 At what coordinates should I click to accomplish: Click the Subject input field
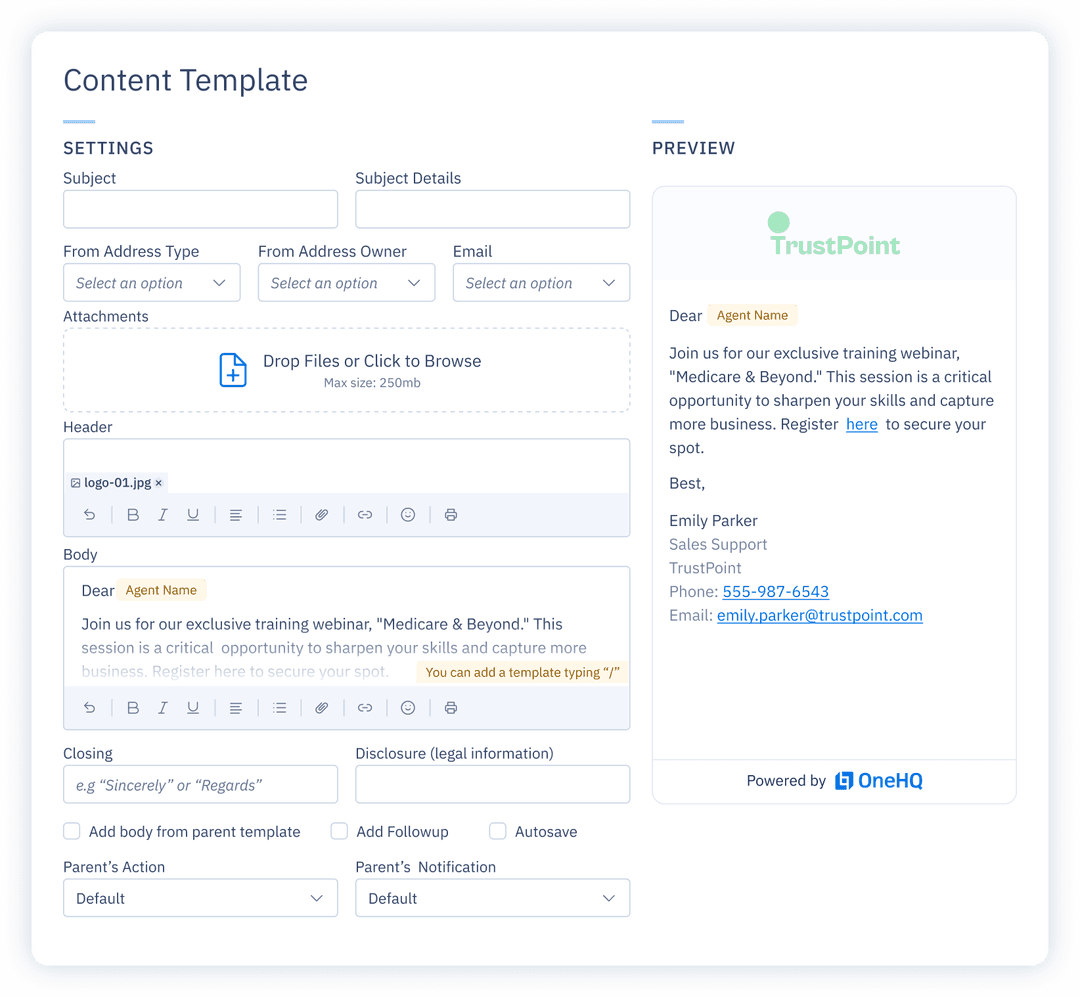200,210
